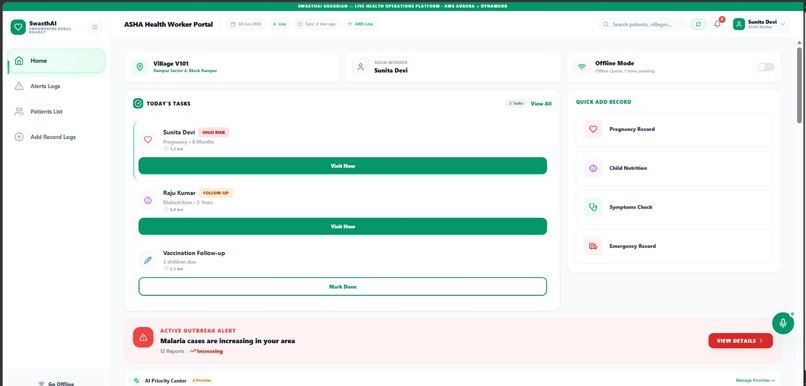
Task: Click the Emergency Record ambulance icon
Action: (593, 246)
